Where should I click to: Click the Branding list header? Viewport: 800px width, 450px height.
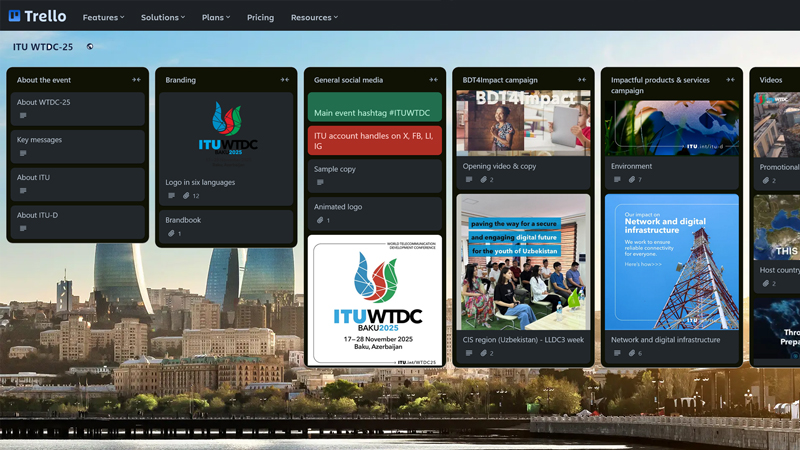[180, 80]
